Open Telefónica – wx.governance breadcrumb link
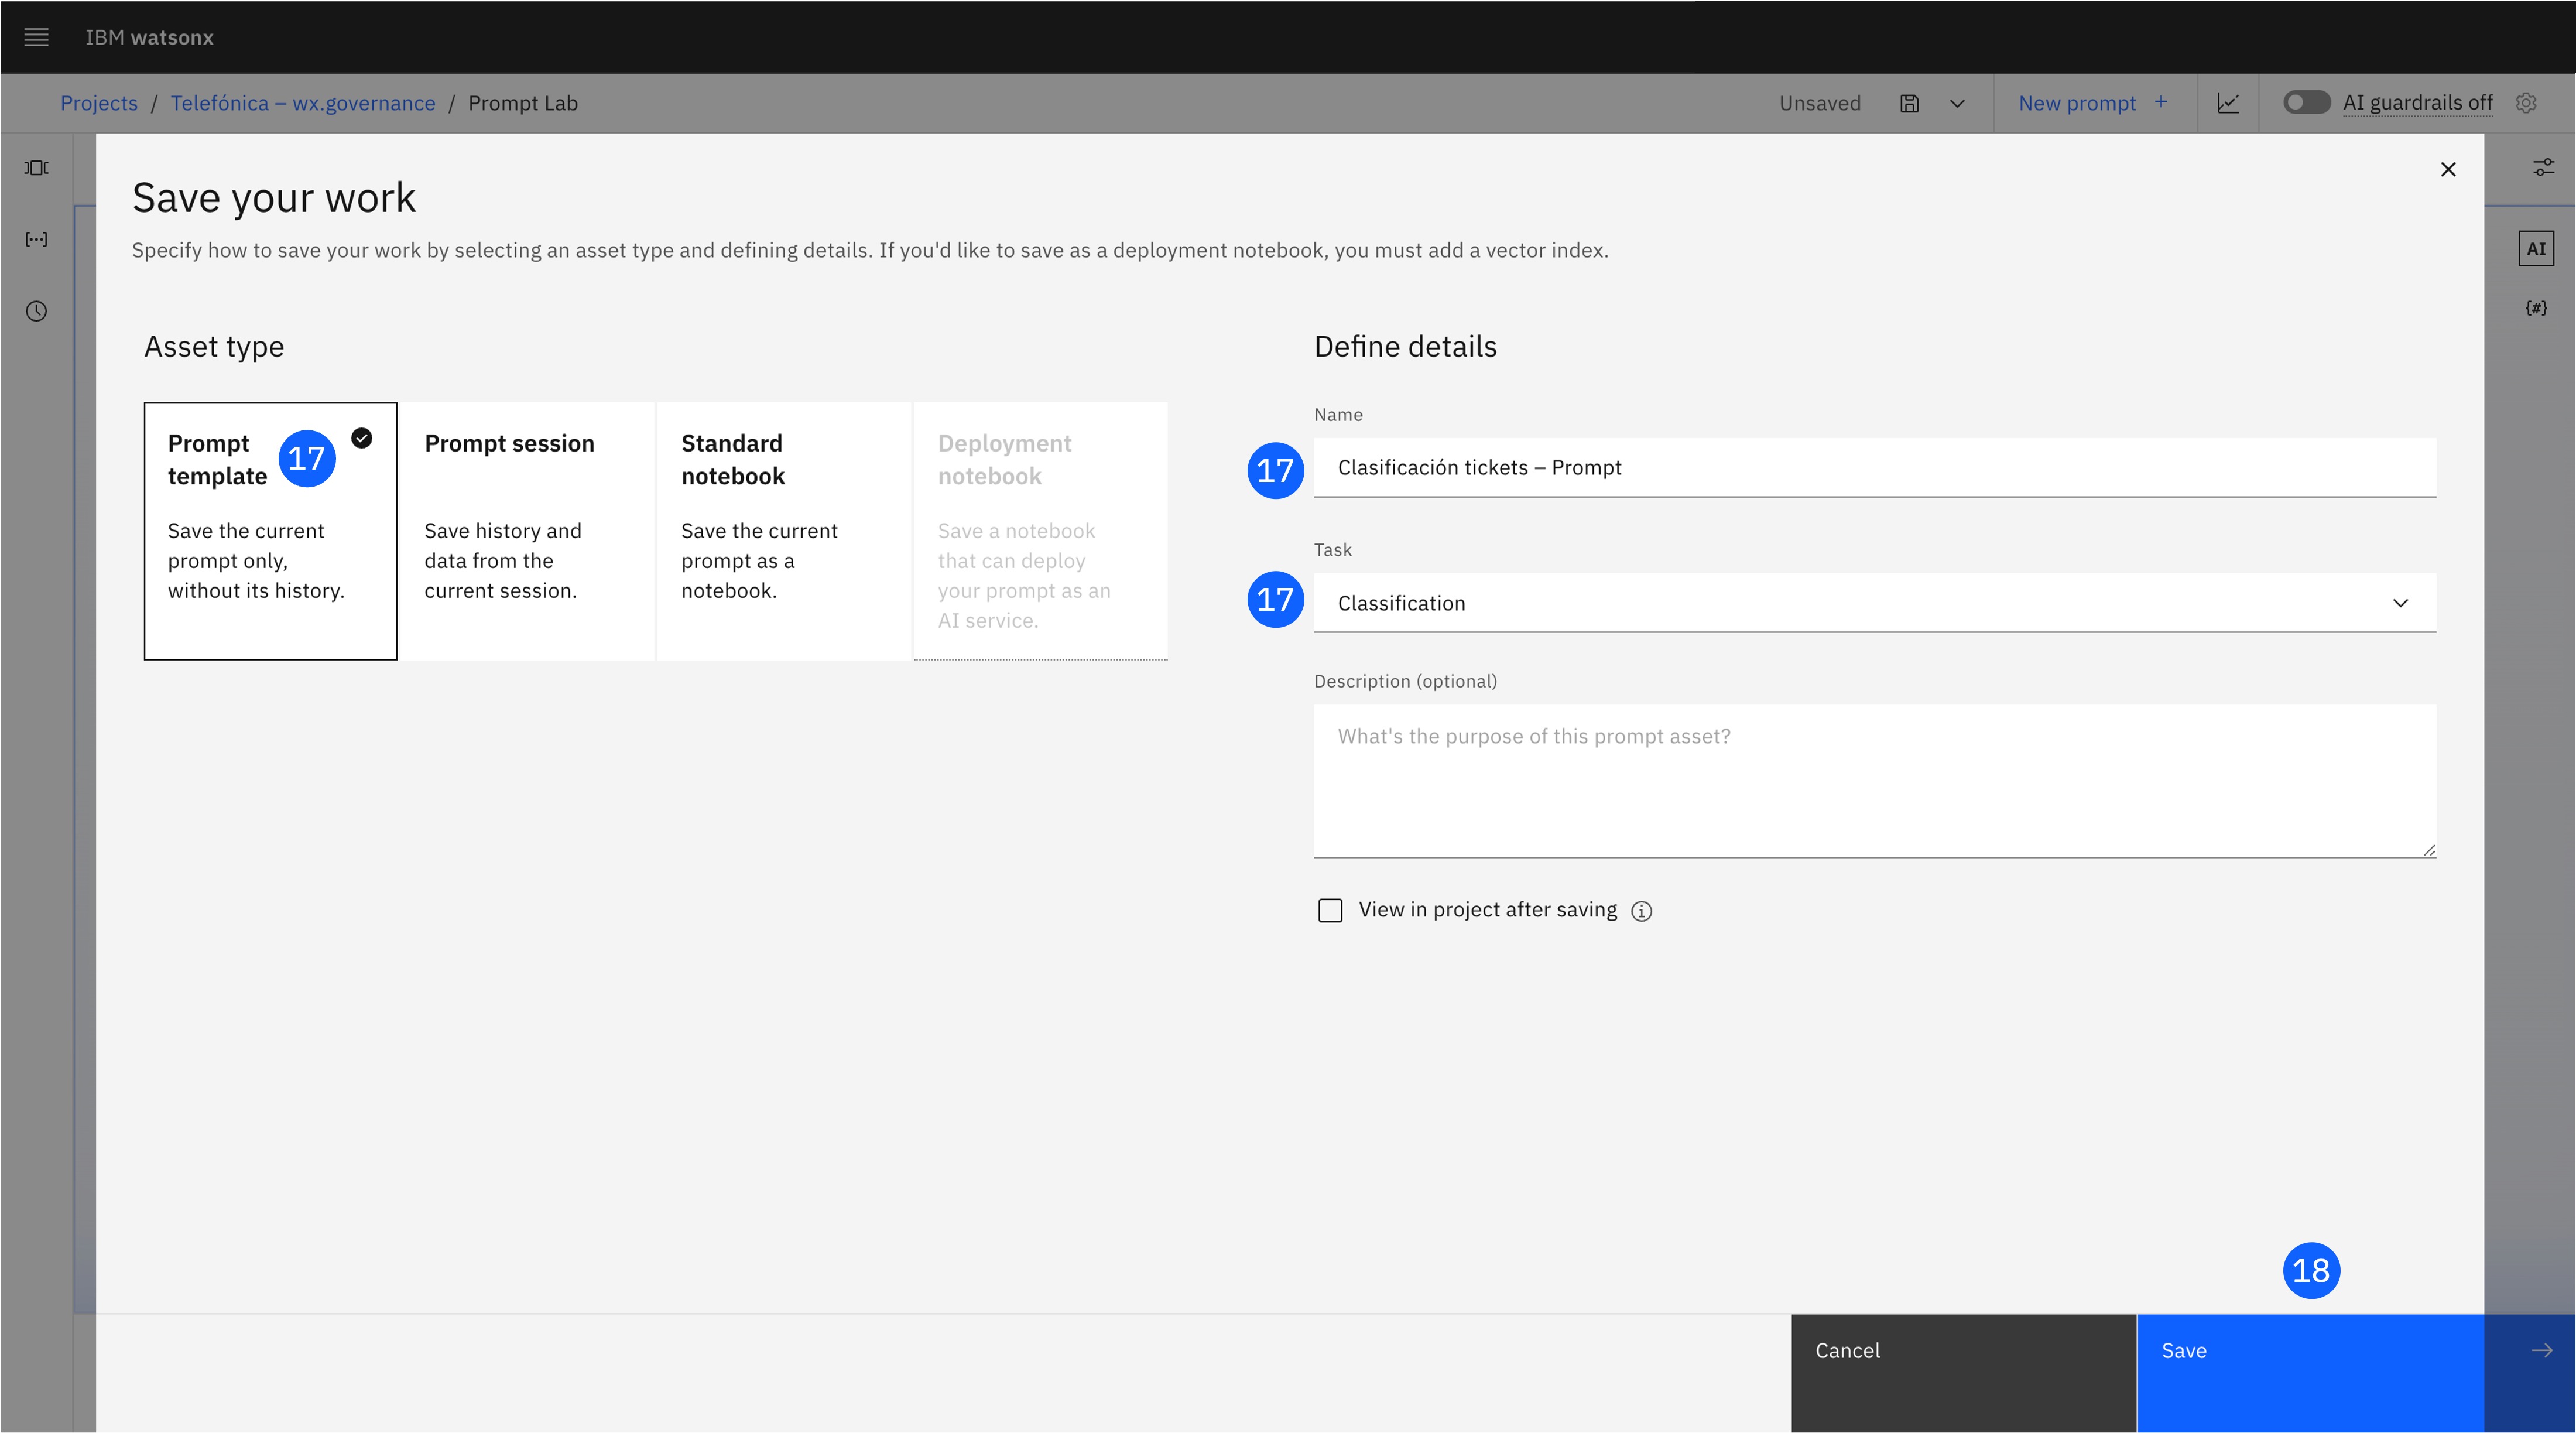This screenshot has height=1433, width=2576. (303, 103)
